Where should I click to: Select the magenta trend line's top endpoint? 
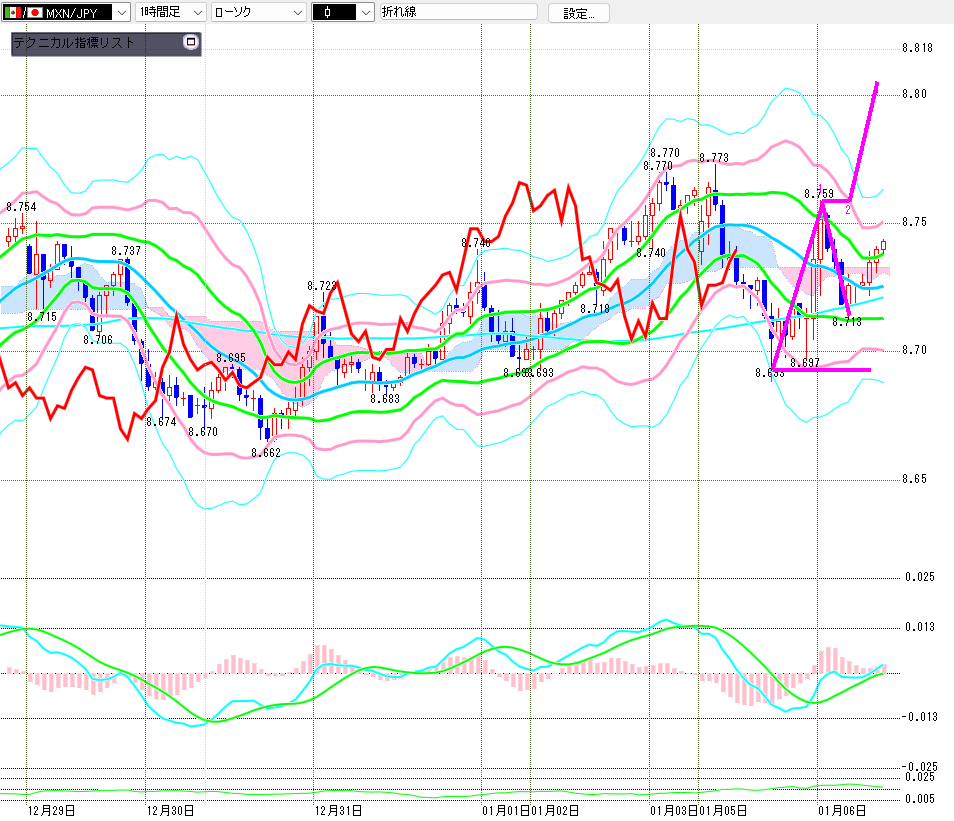877,82
